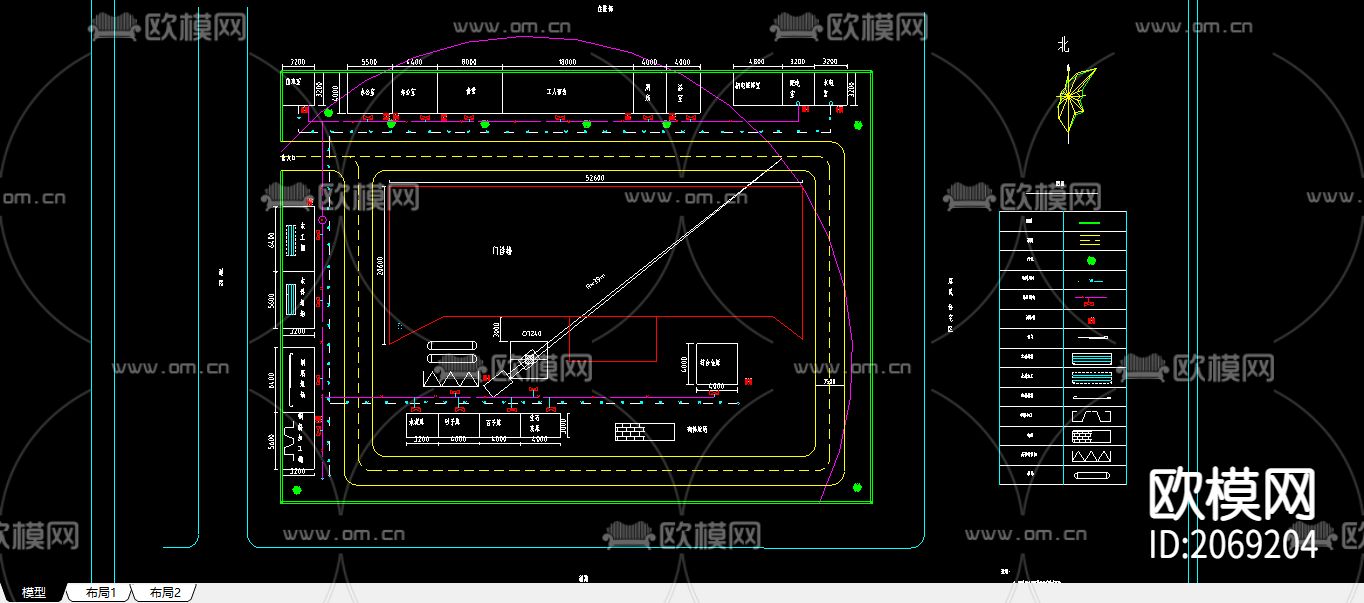1364x603 pixels.
Task: Pick the zigzag symbol in legend table
Action: click(x=1091, y=456)
